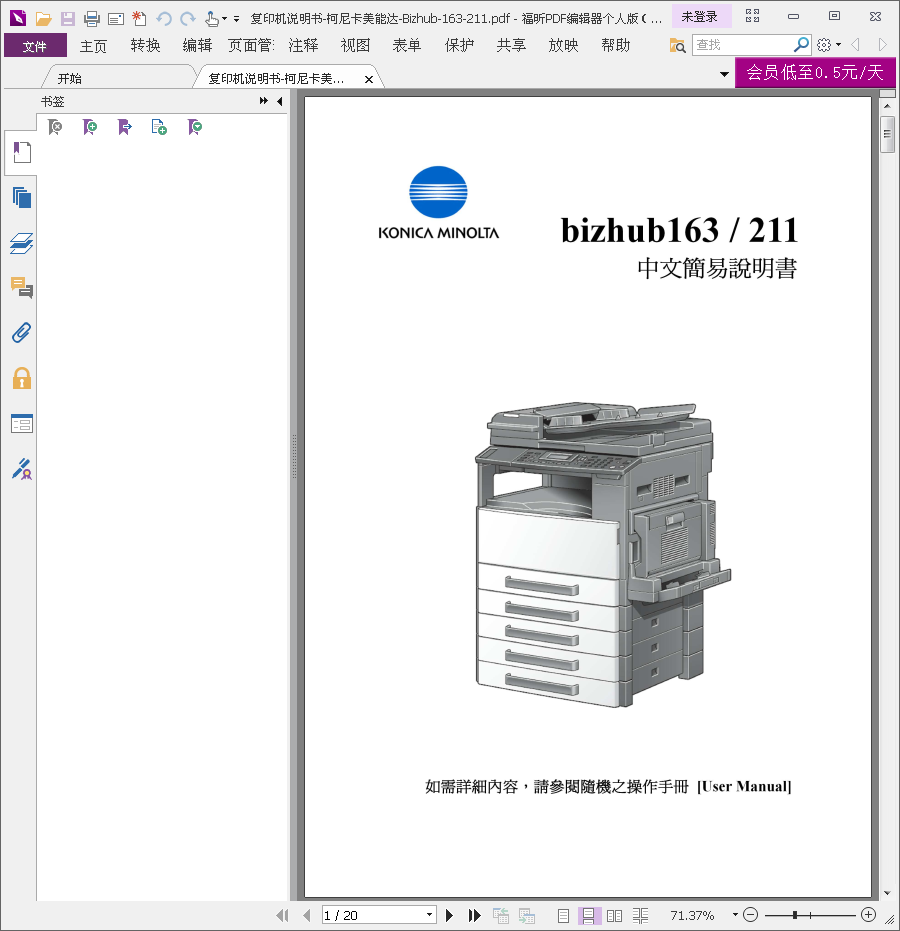Viewport: 900px width, 931px height.
Task: Select the 注释 ribbon tab
Action: [x=303, y=46]
